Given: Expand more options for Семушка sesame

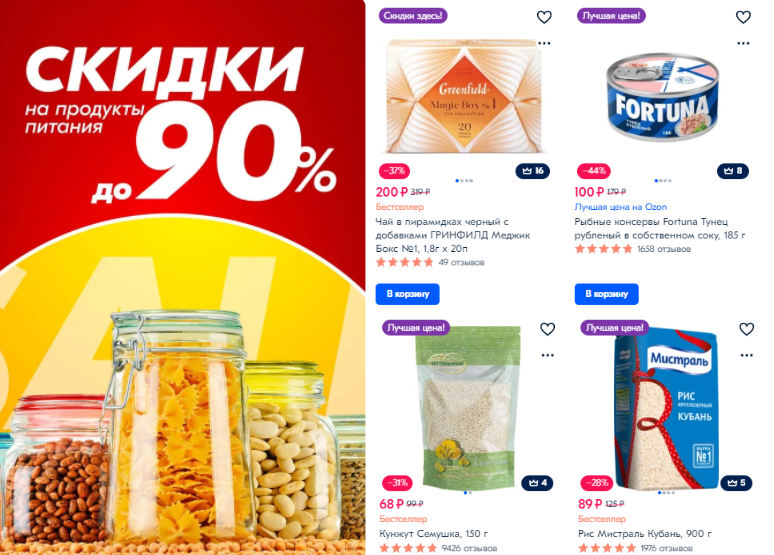Looking at the screenshot, I should pos(547,355).
